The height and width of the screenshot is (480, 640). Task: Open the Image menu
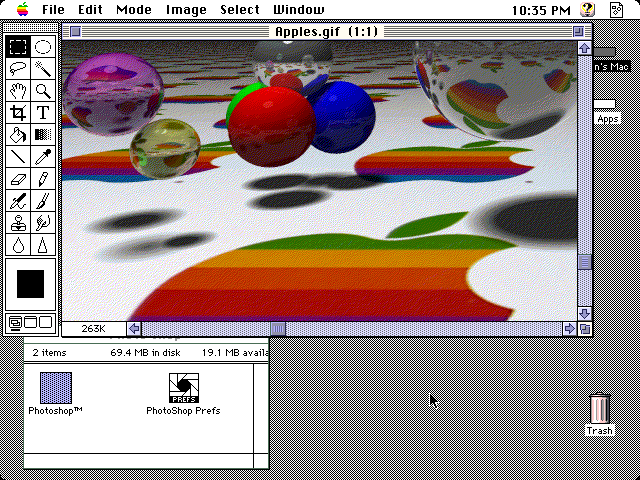[x=186, y=9]
